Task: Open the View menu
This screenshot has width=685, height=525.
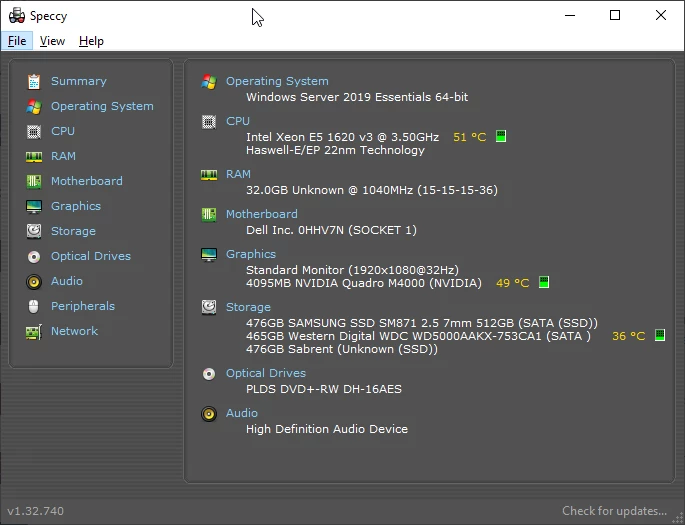Action: point(52,41)
